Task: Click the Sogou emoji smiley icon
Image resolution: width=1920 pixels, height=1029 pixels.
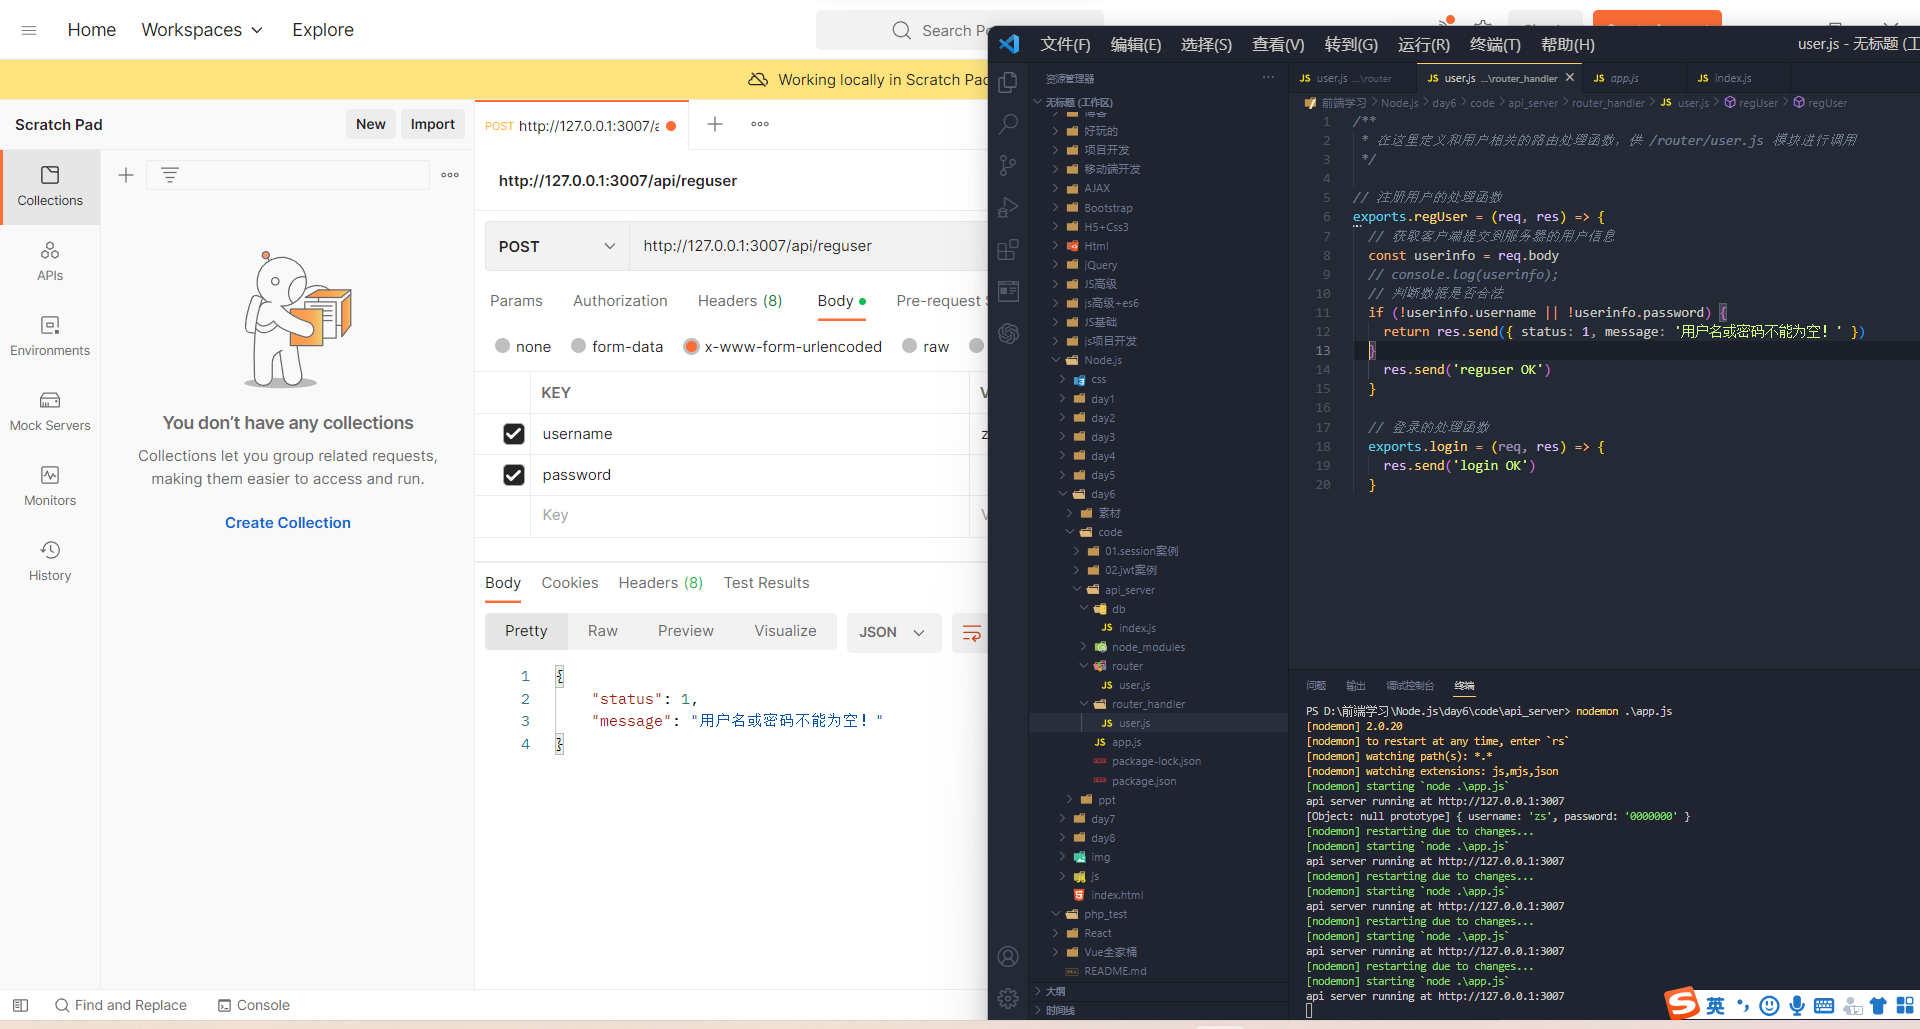Action: (1770, 1006)
